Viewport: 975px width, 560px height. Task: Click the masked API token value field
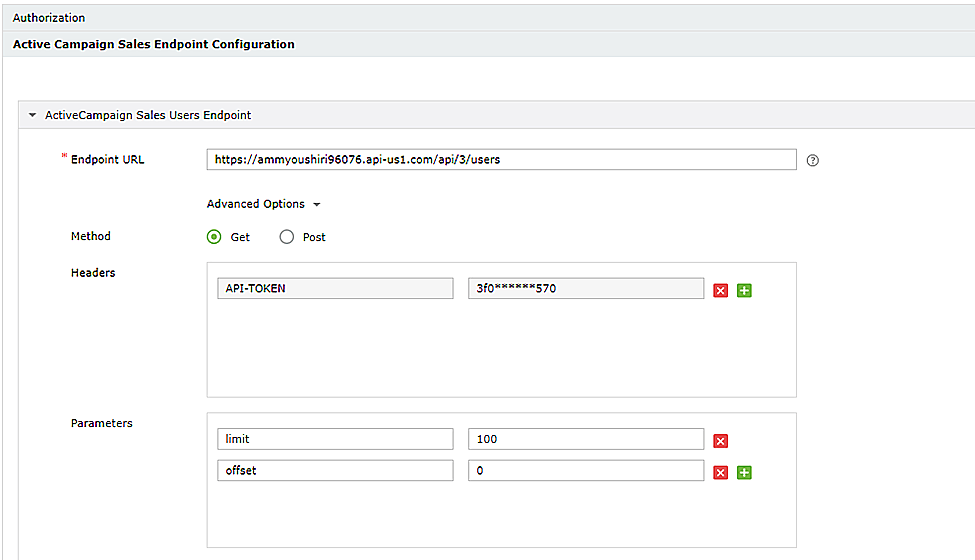click(x=585, y=288)
